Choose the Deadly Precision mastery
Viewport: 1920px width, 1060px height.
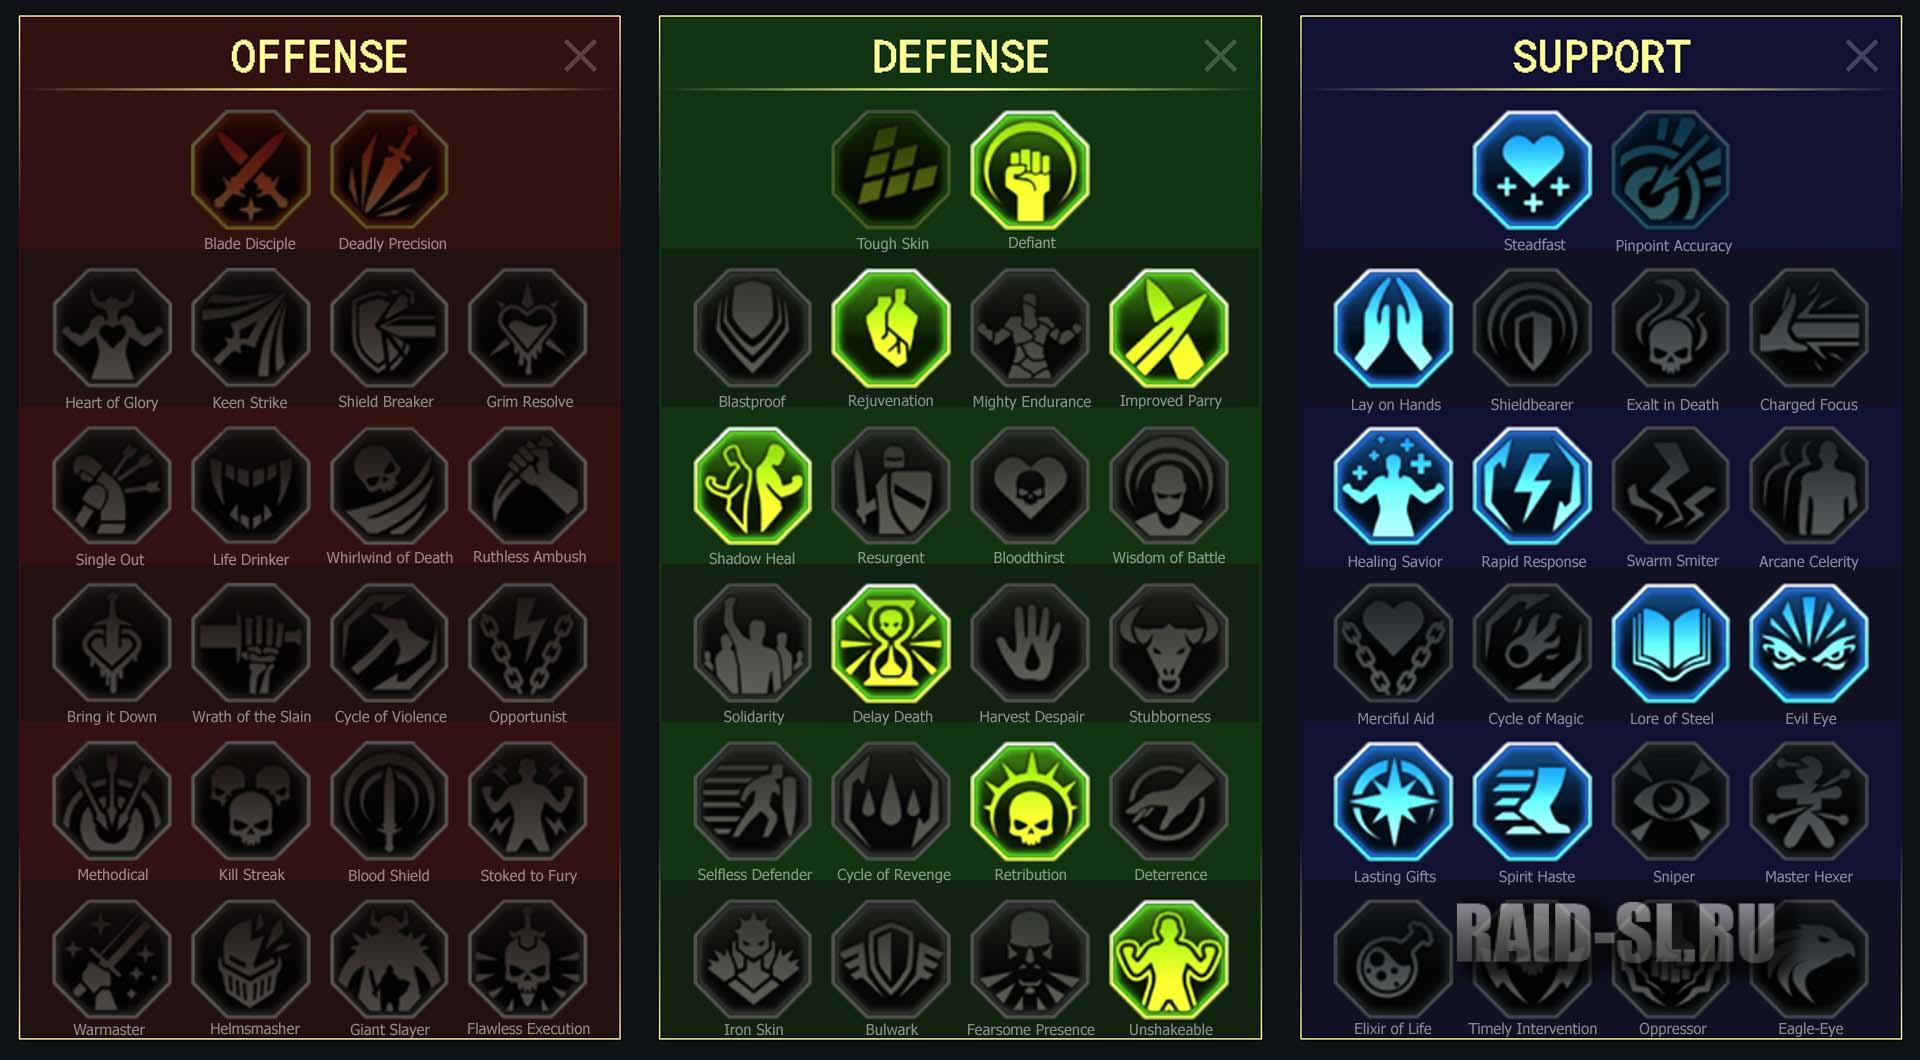pos(389,169)
